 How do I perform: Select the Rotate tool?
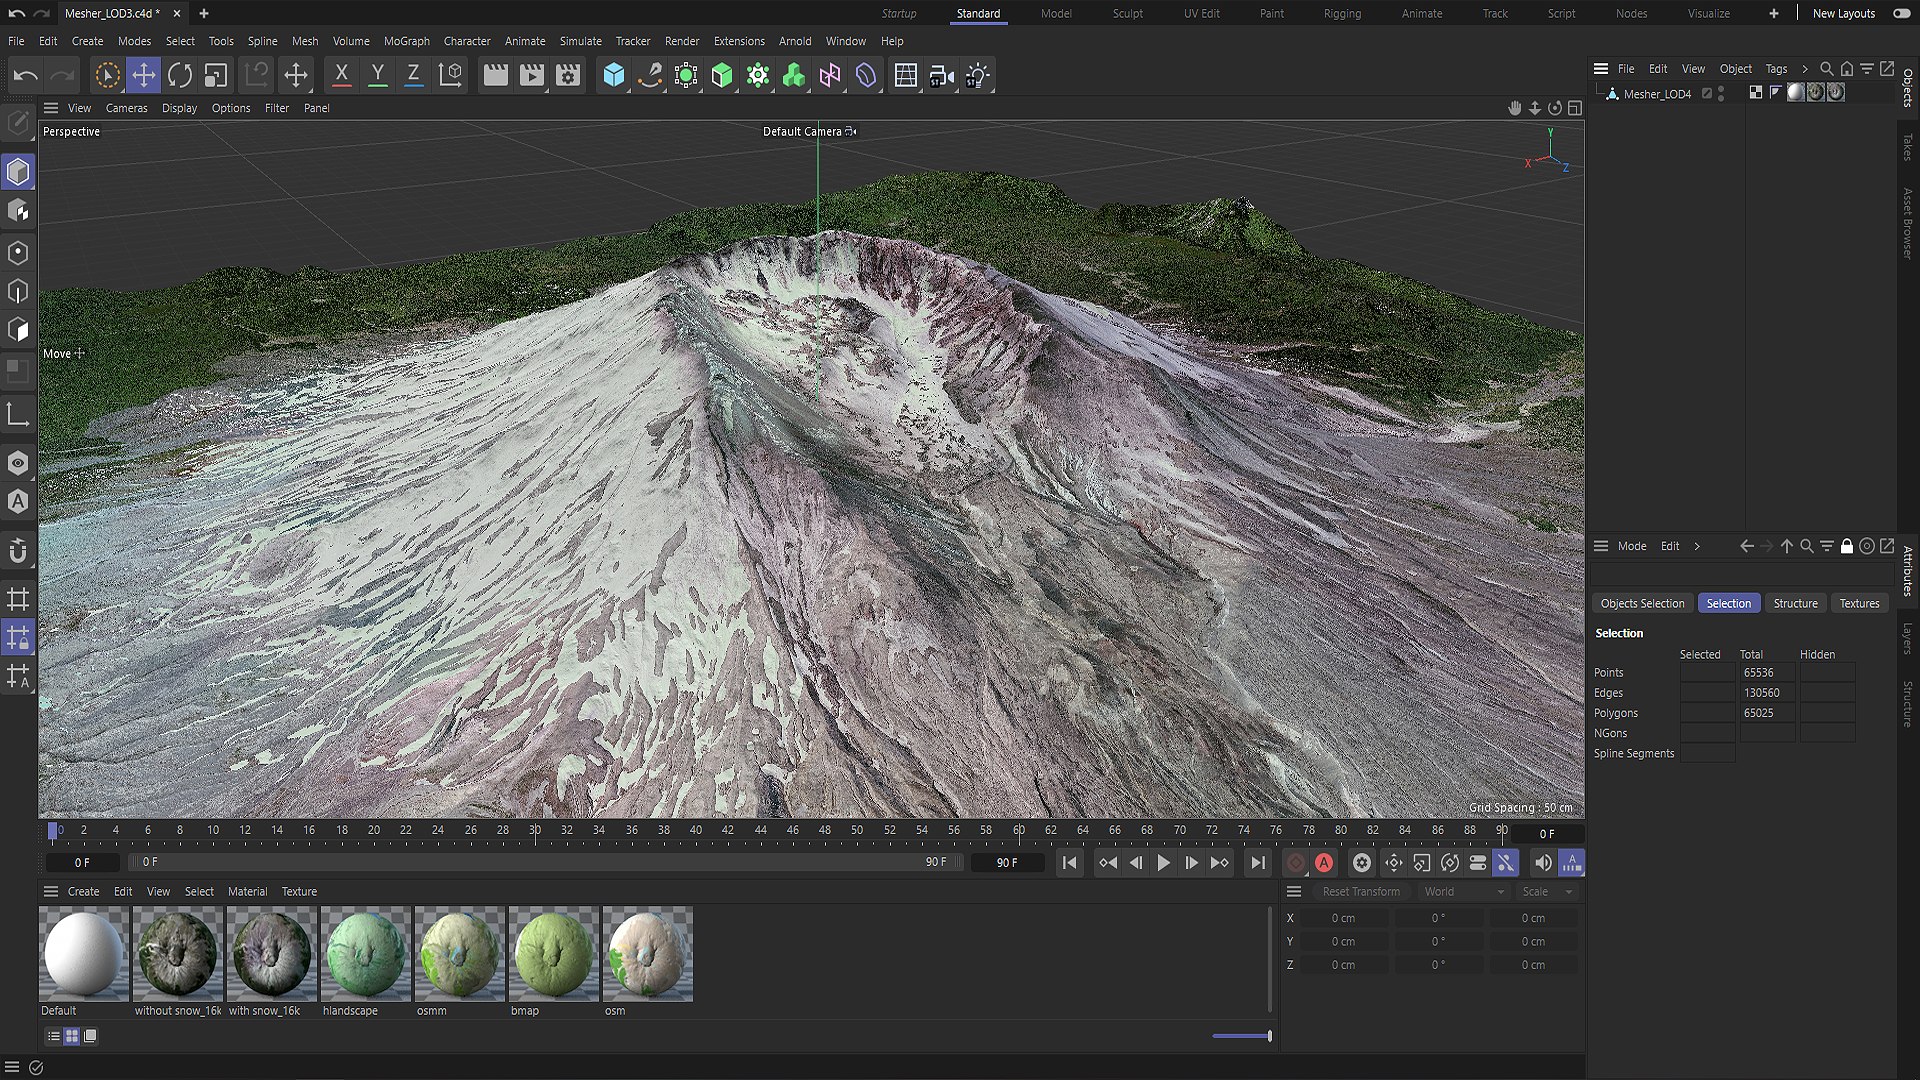180,75
